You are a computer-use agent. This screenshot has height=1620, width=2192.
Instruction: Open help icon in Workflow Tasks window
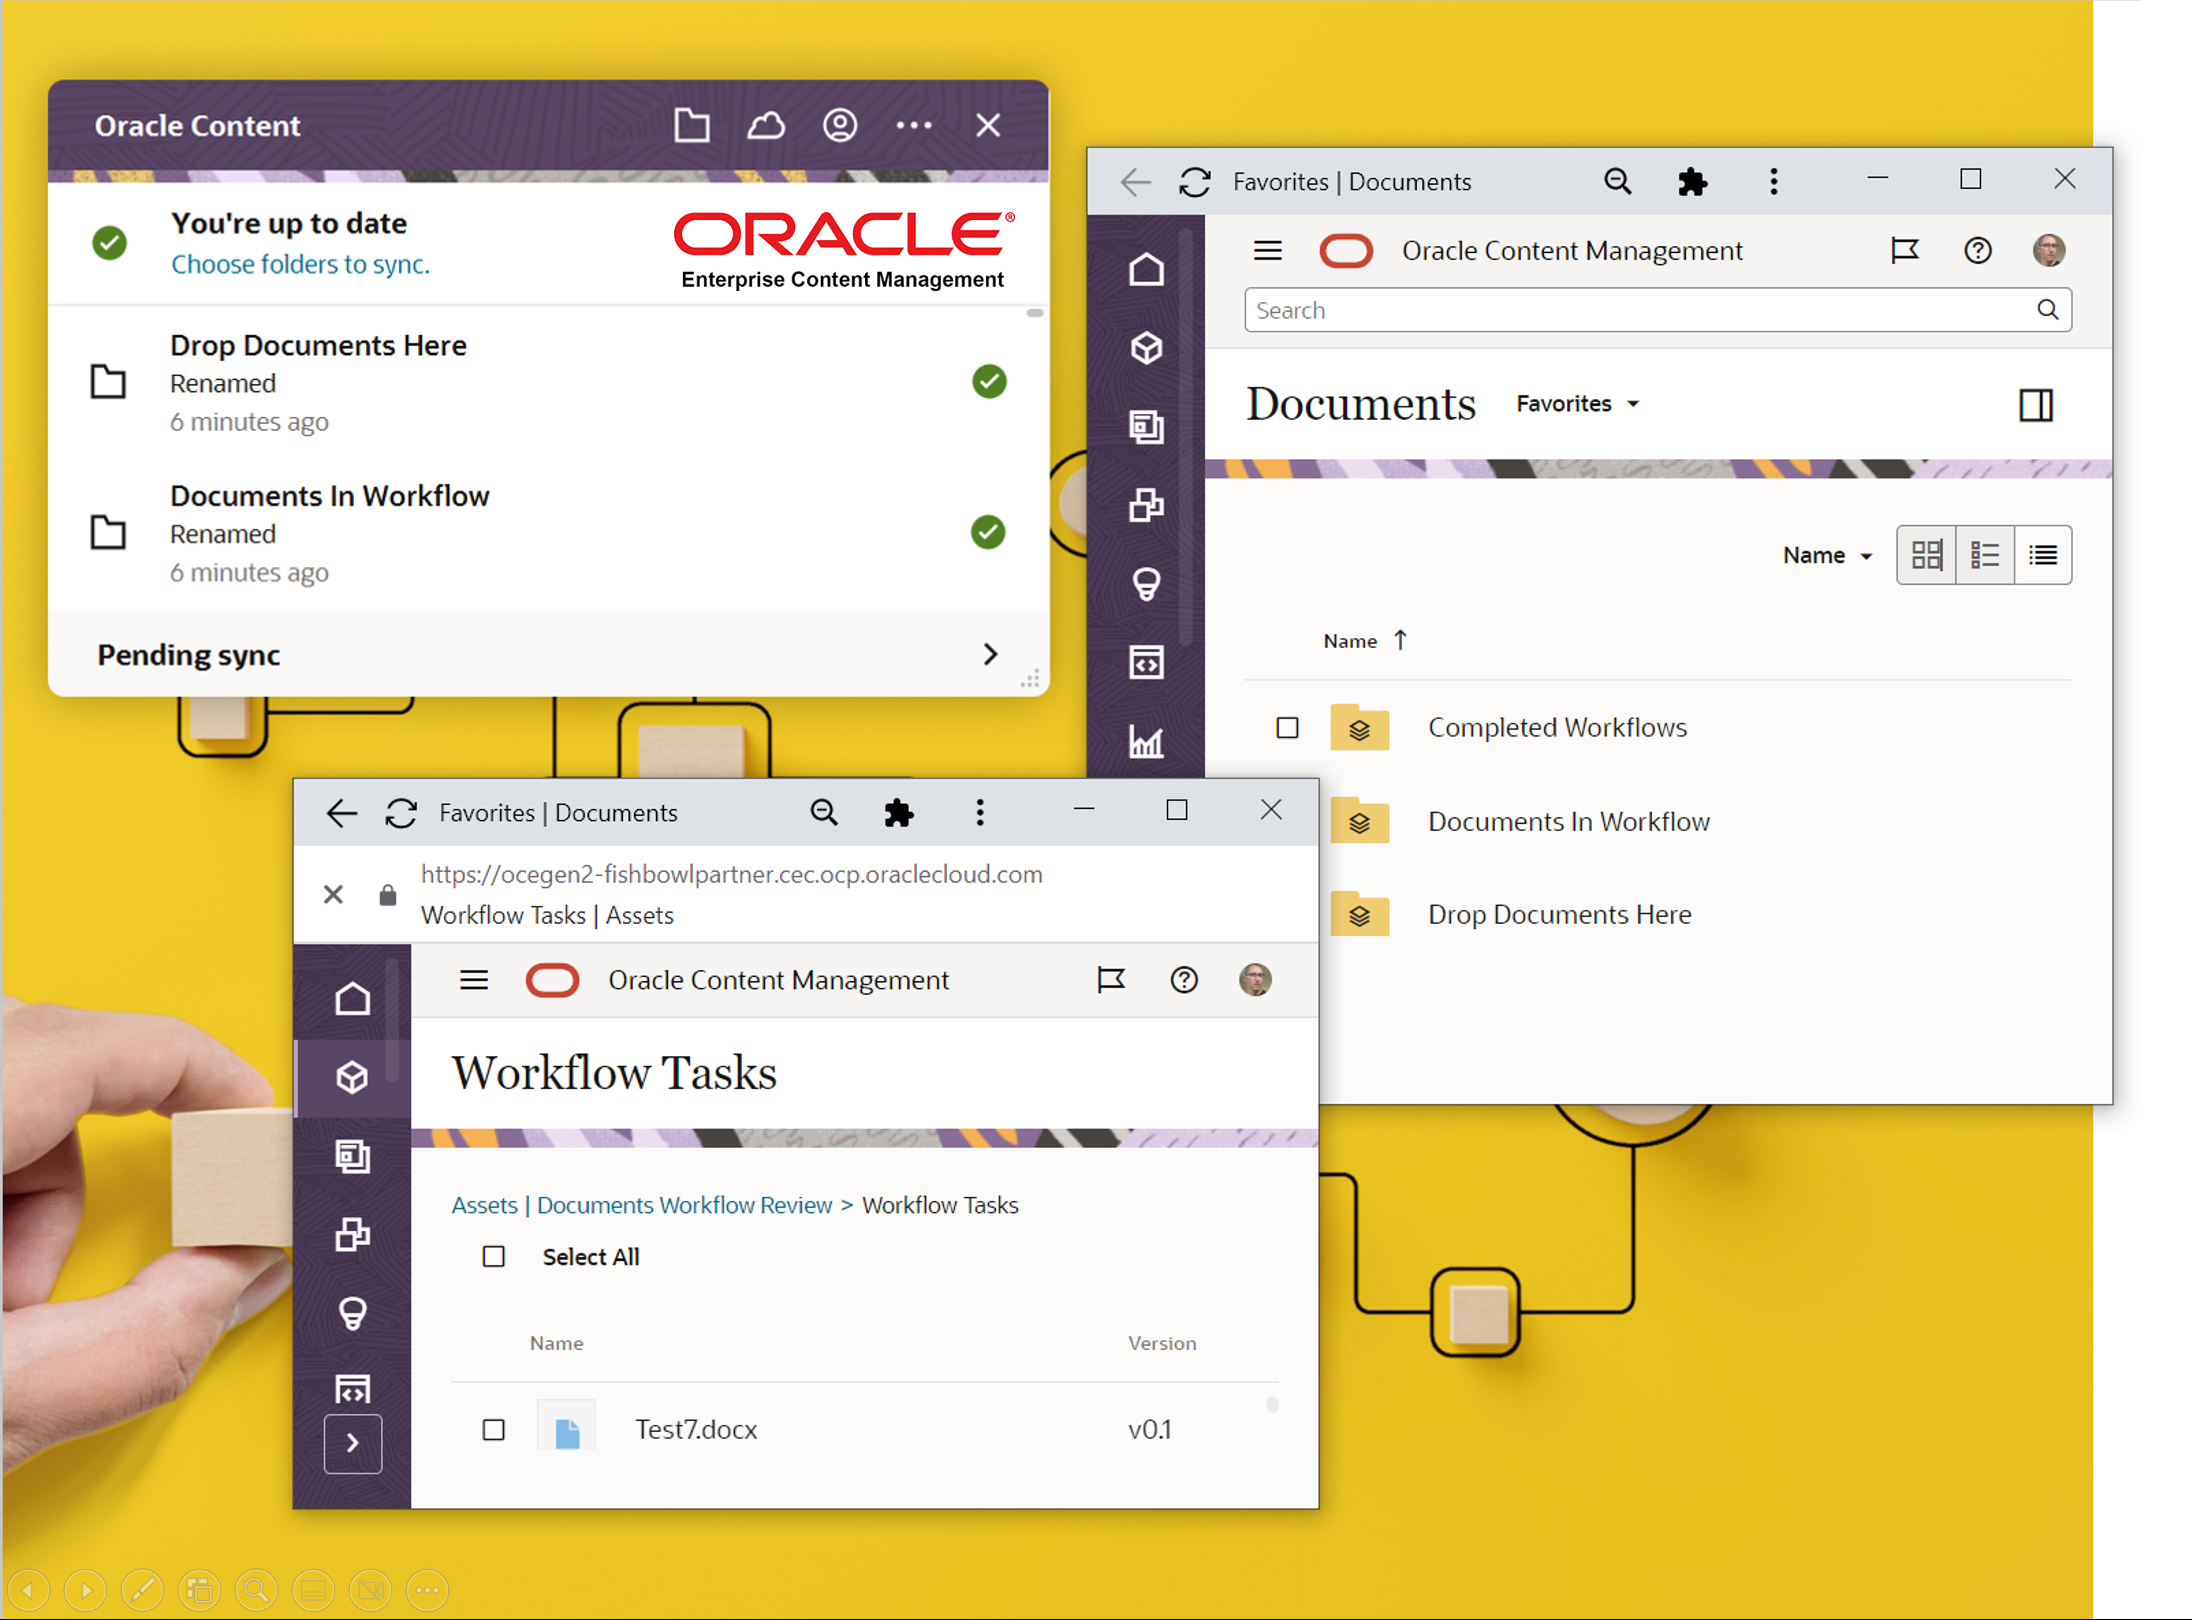coord(1184,980)
